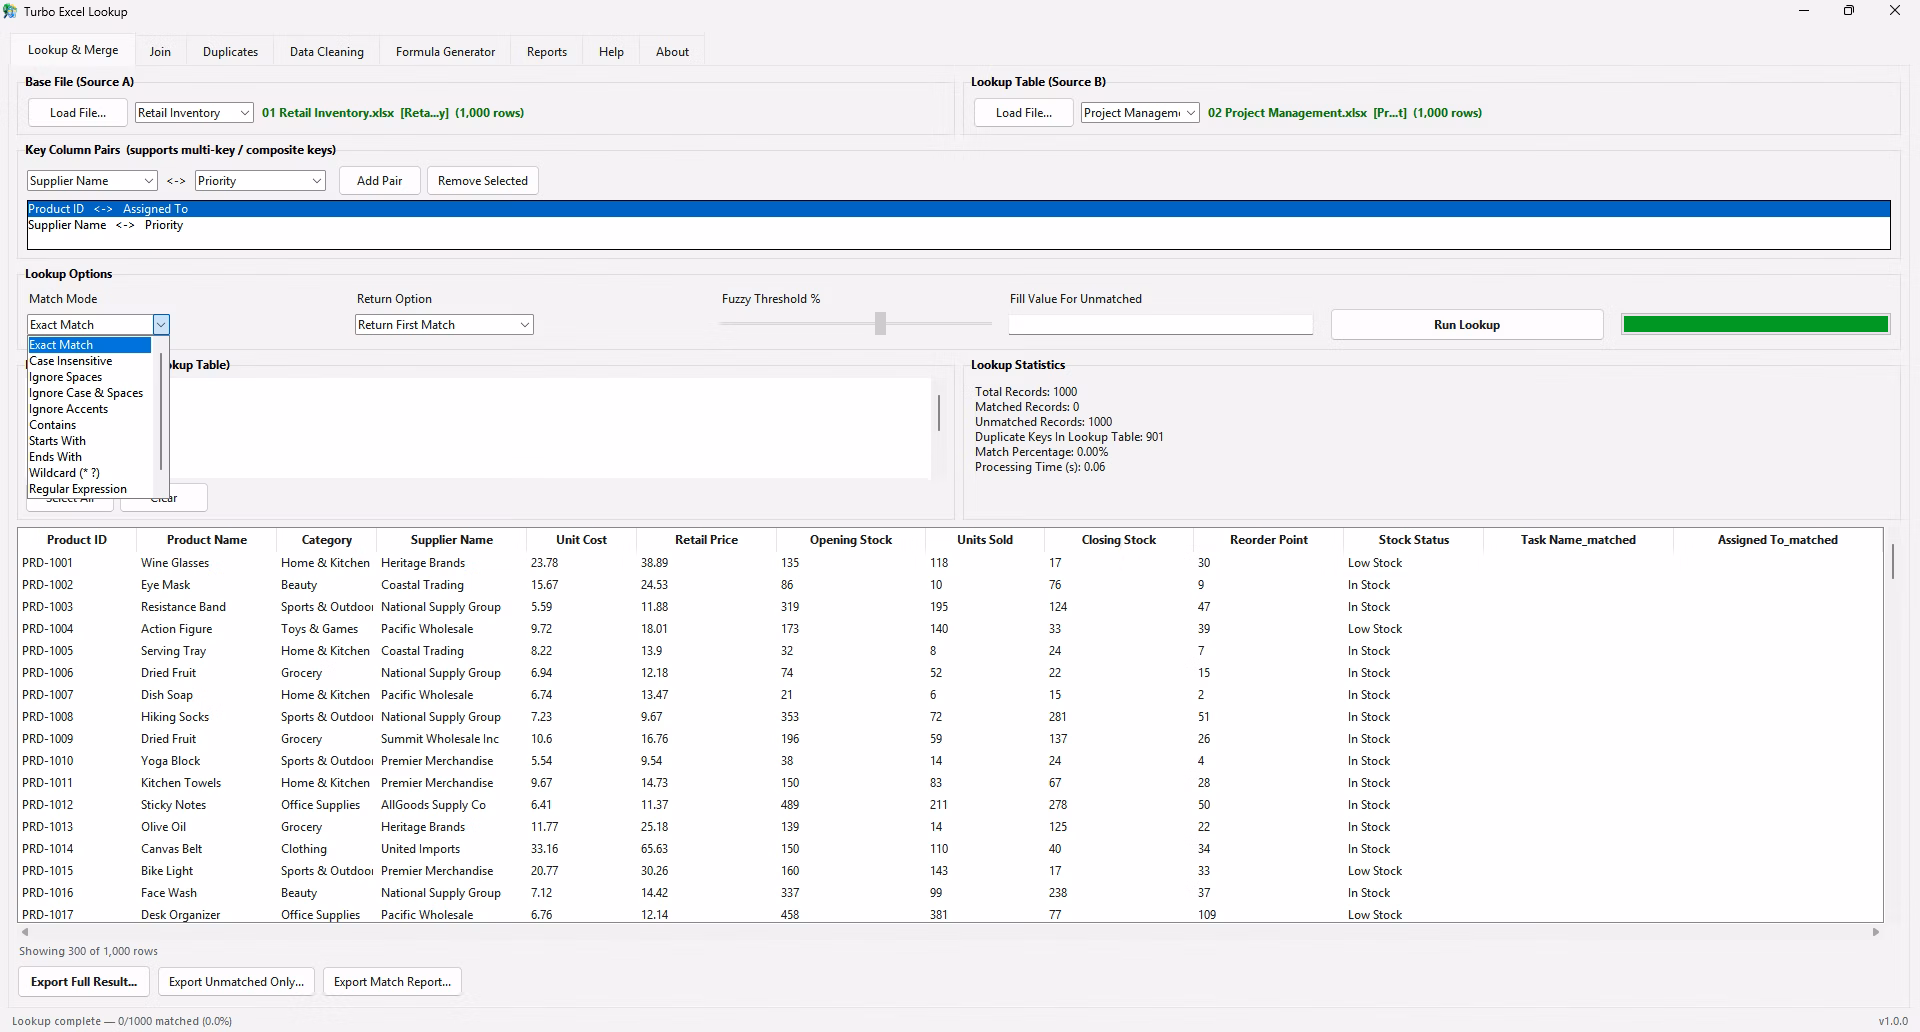Click the Reorder Point column header
Screen dimensions: 1920x1032
coord(1269,540)
